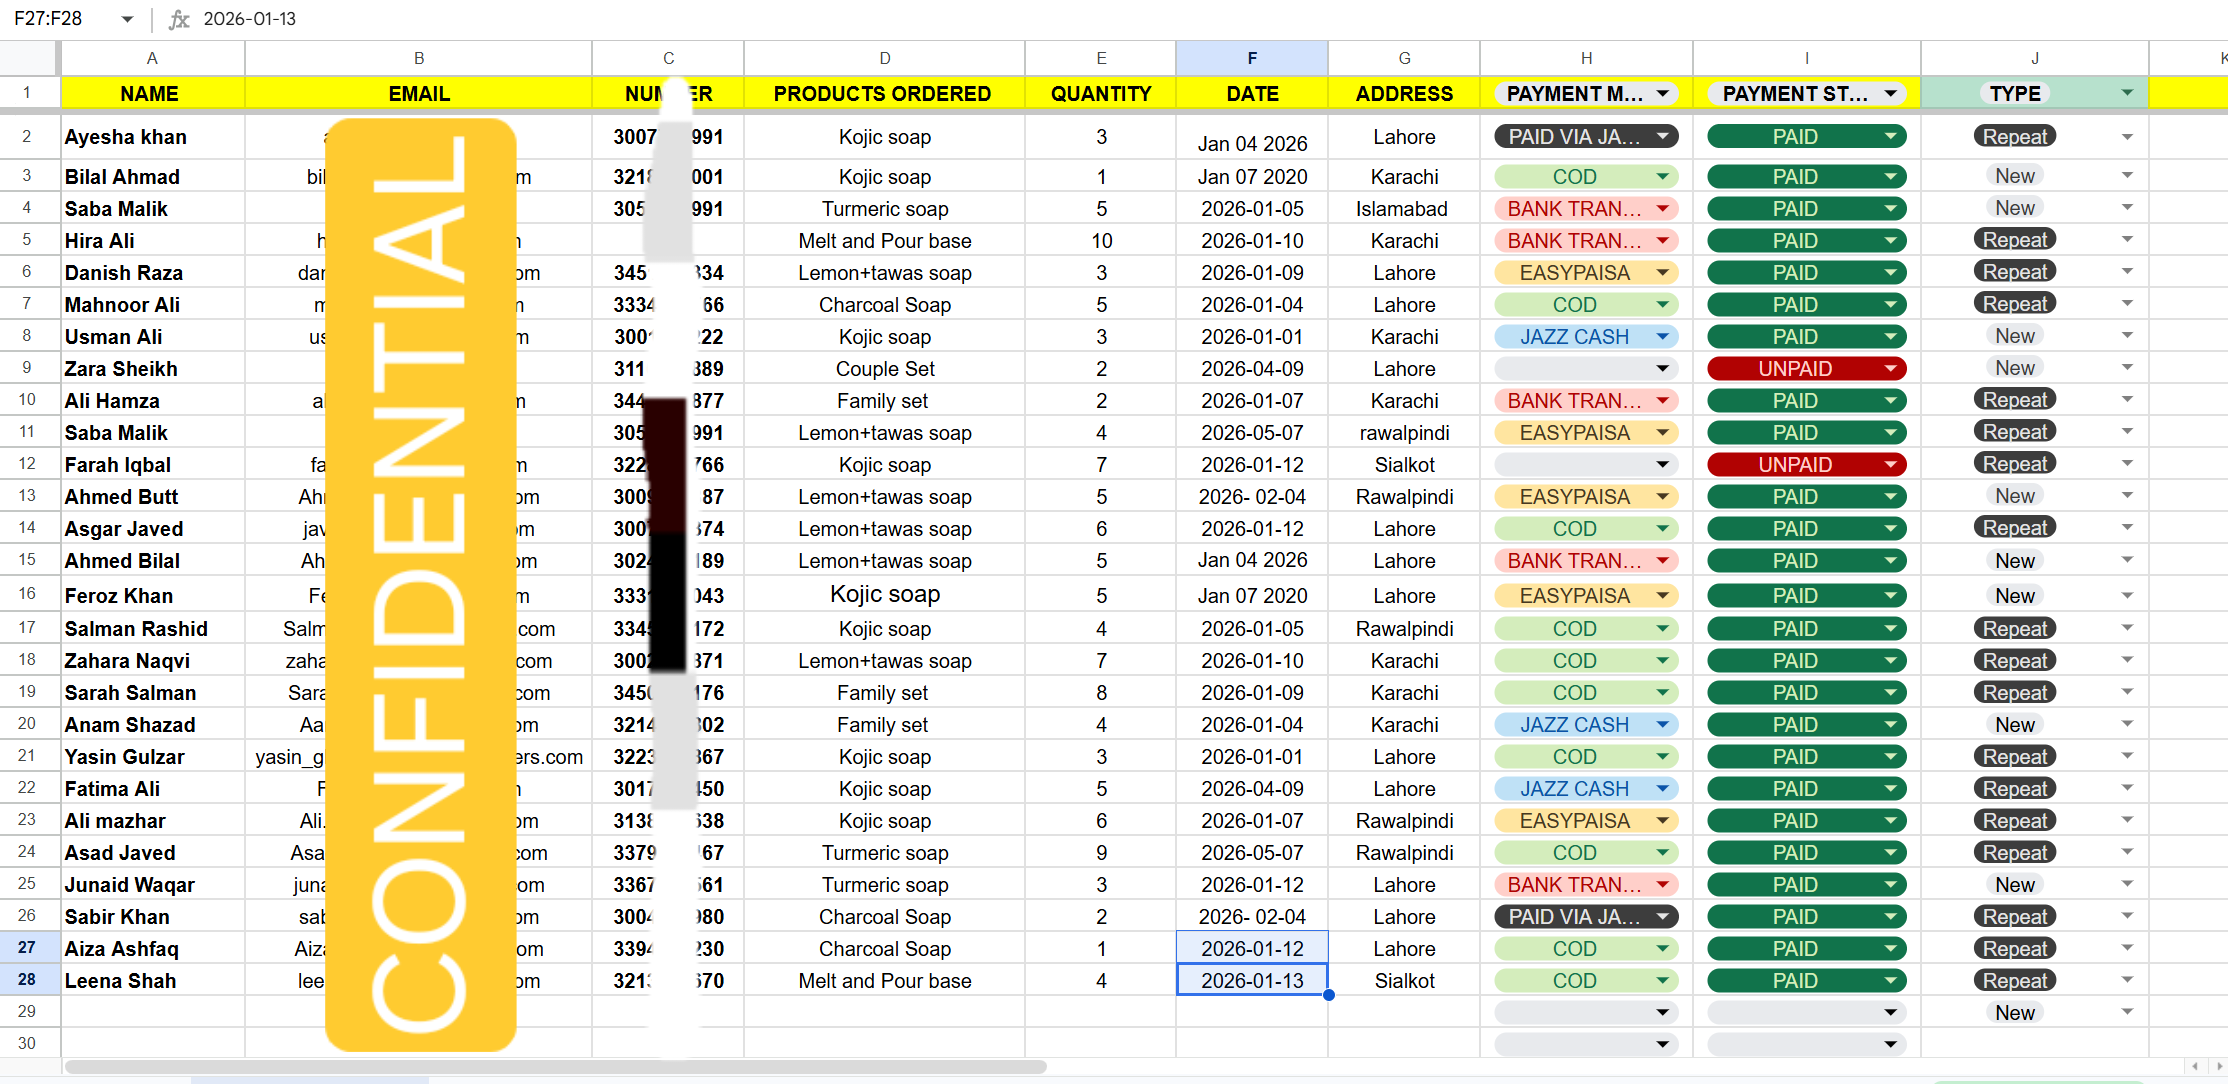Click the PRODUCTS ORDERED header cell
Viewport: 2228px width, 1084px height.
(x=884, y=94)
